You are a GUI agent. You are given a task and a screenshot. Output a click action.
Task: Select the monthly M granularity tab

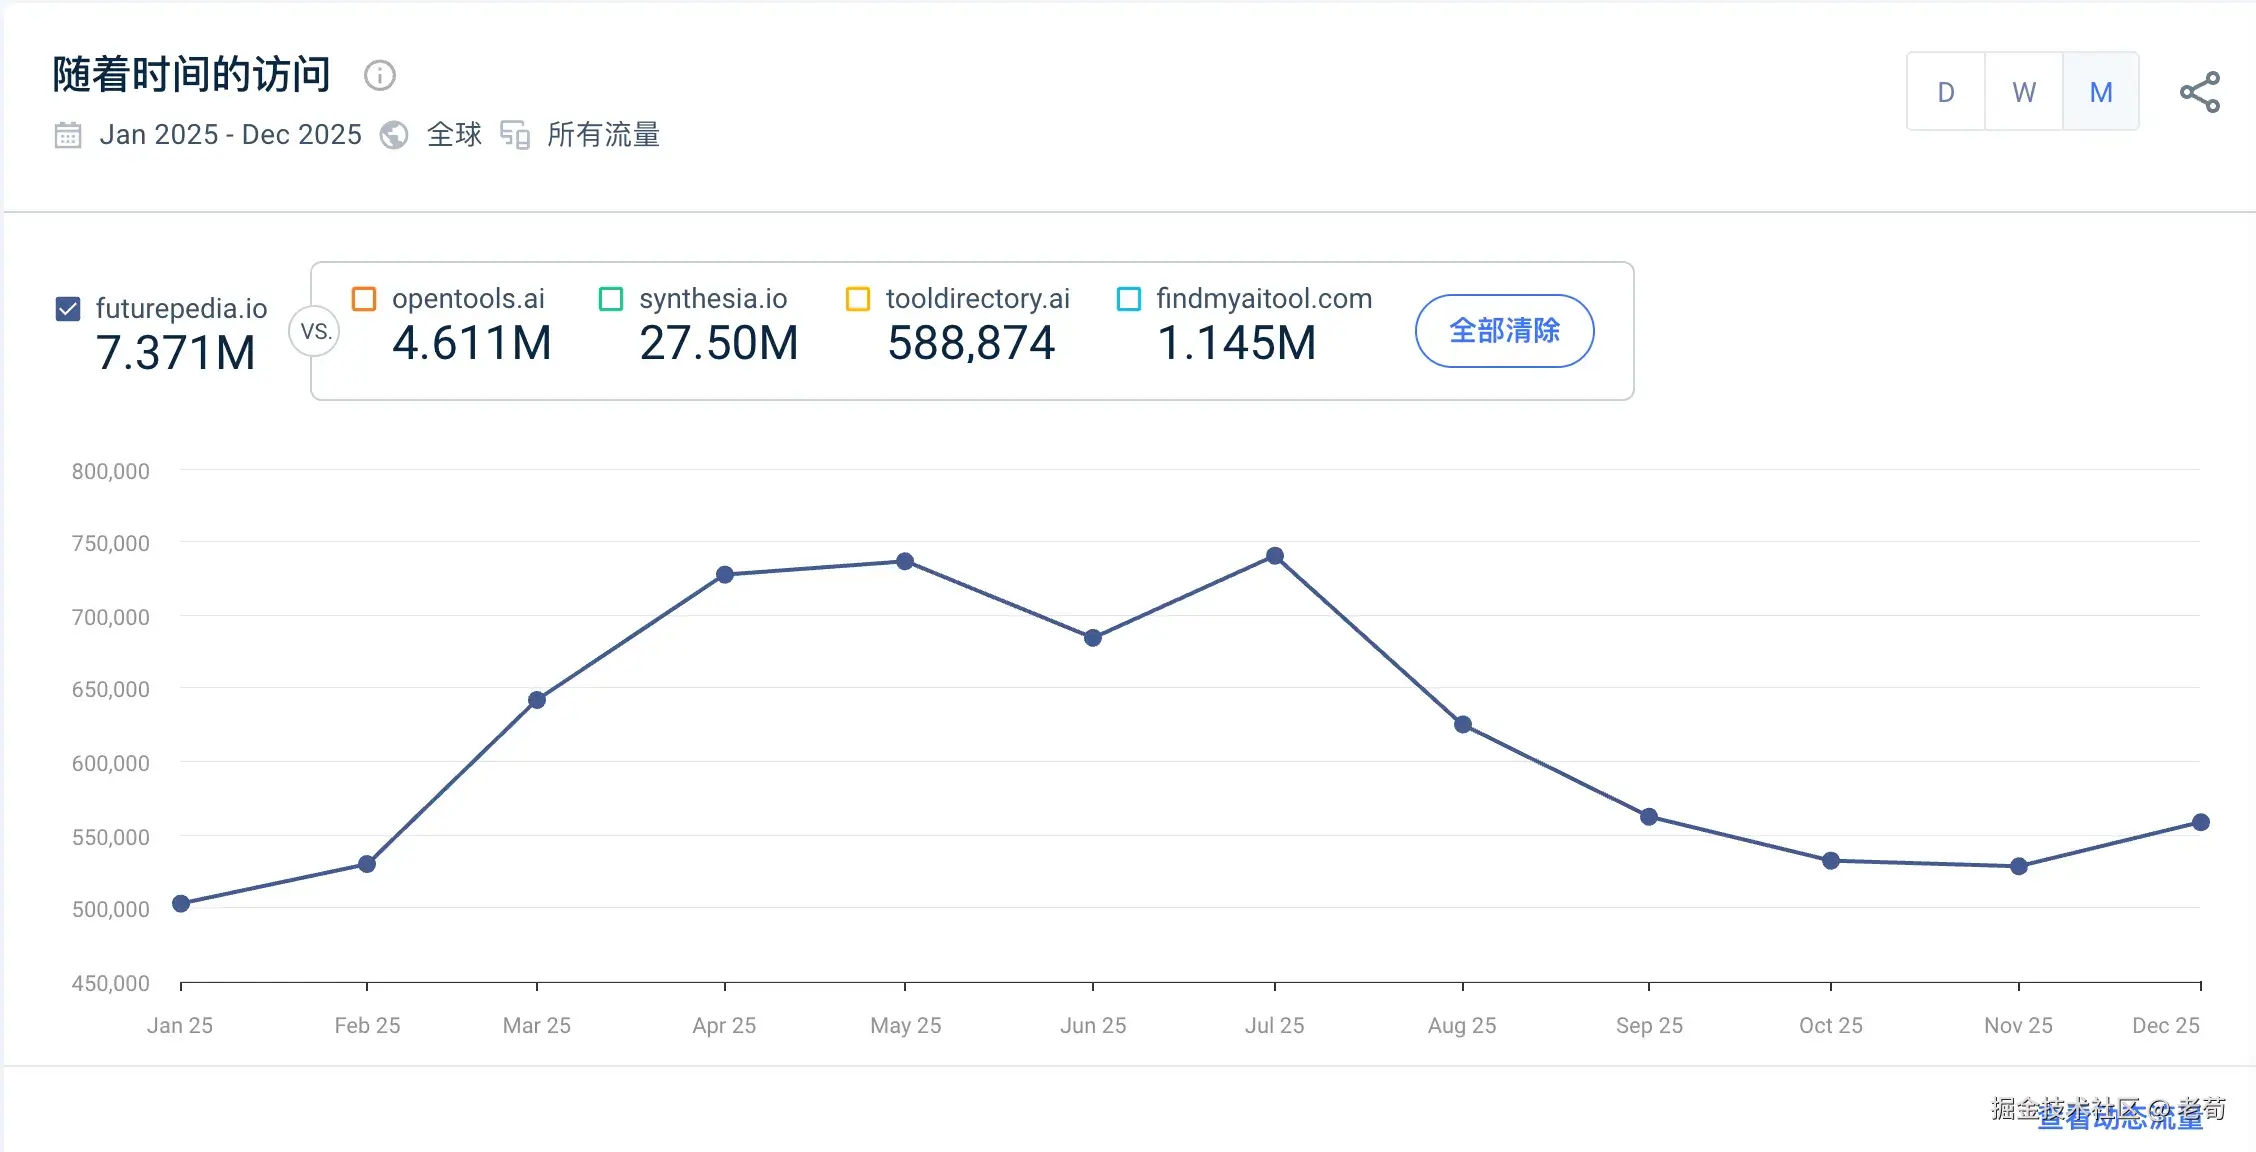pos(2101,92)
